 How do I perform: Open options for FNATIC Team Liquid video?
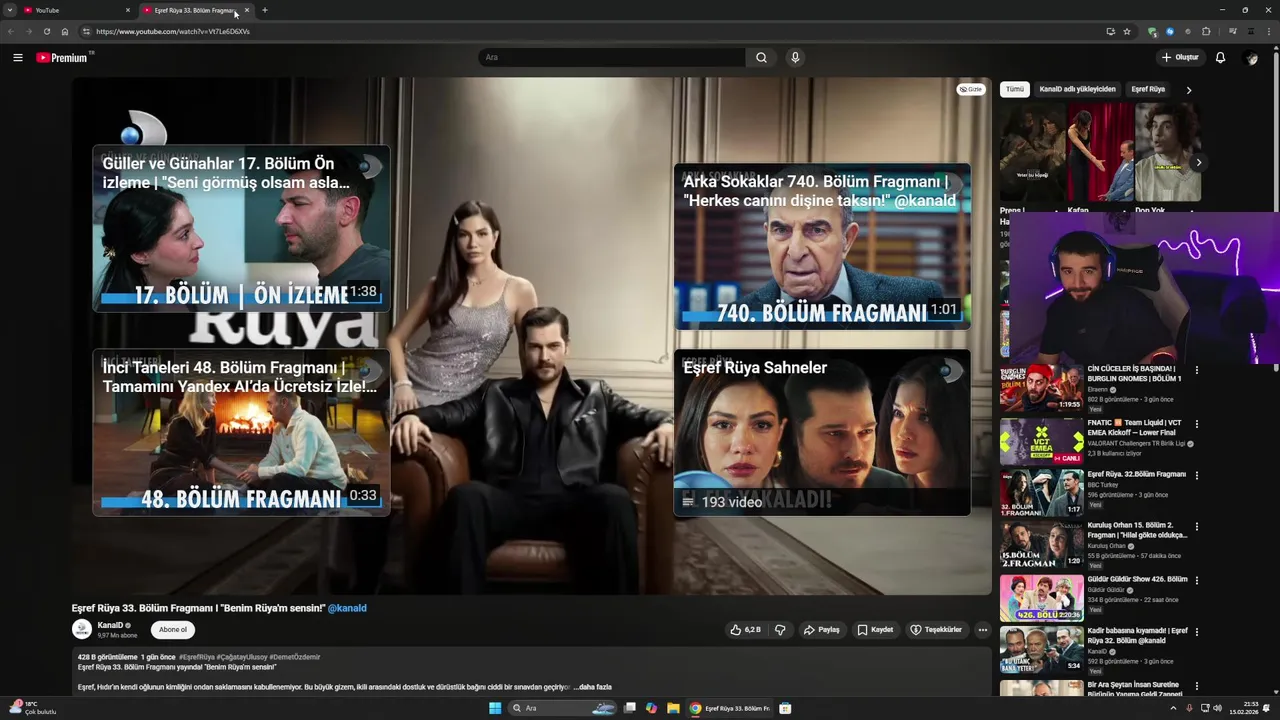1196,423
